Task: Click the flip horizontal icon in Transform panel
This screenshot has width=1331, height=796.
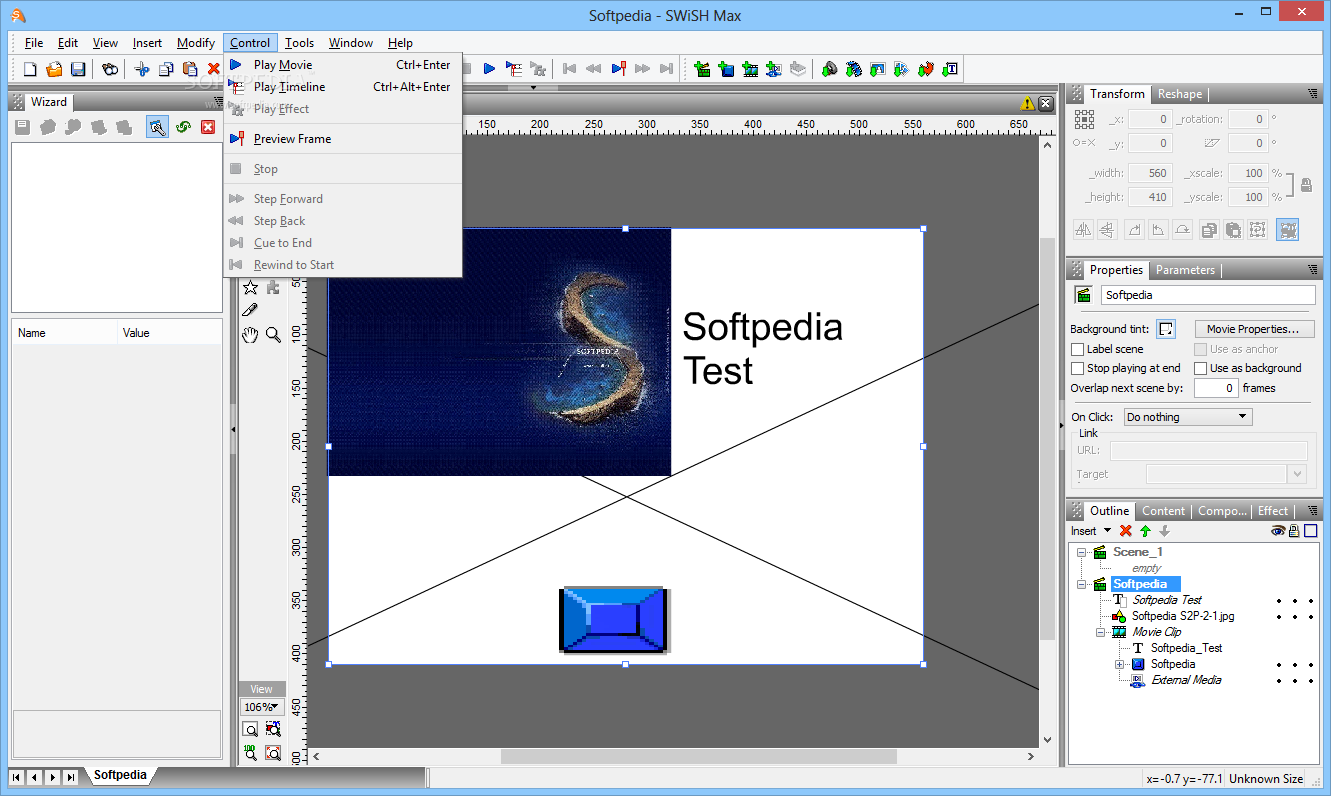Action: pos(1084,229)
